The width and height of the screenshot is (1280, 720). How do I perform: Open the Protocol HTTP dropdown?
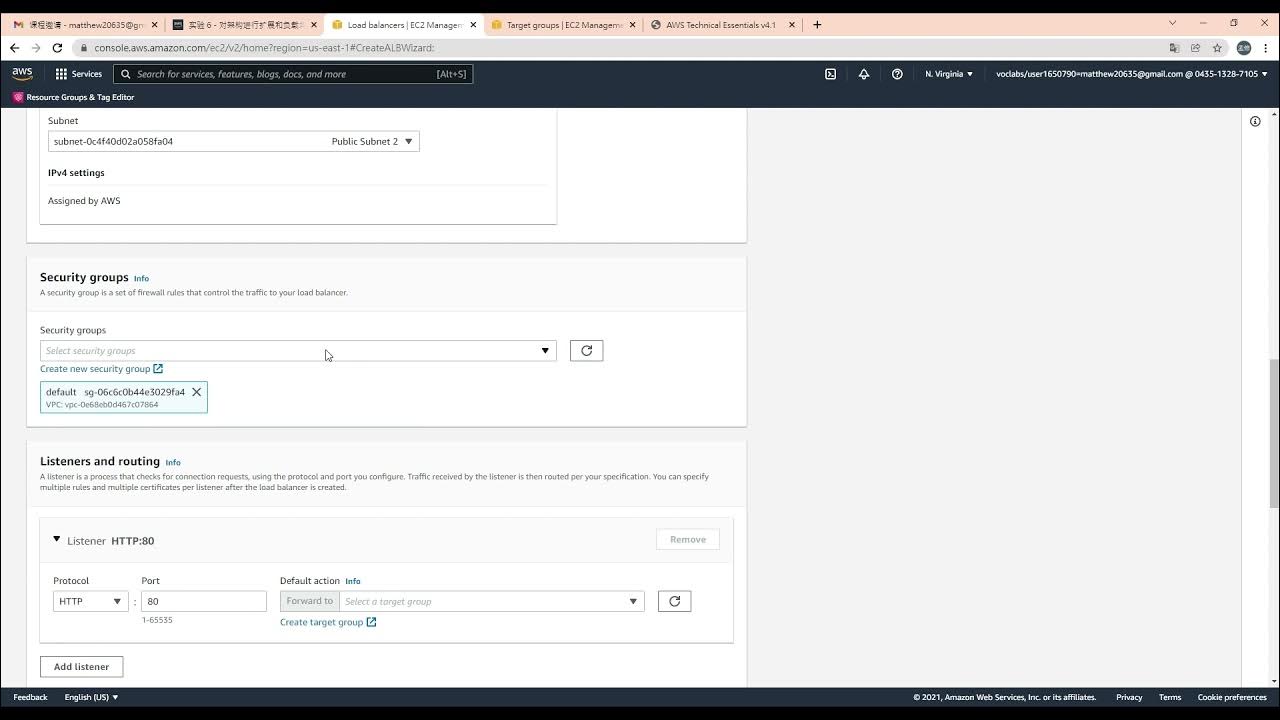point(90,601)
